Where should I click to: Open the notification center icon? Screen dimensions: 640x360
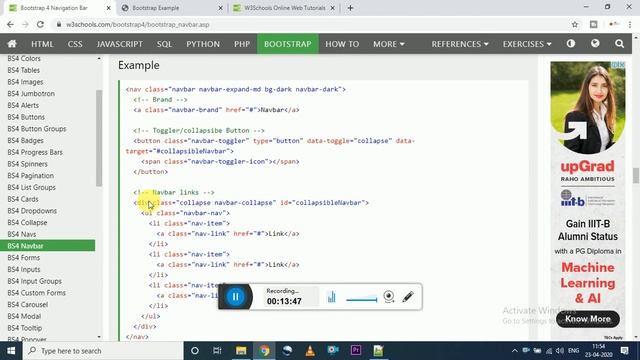[x=624, y=351]
